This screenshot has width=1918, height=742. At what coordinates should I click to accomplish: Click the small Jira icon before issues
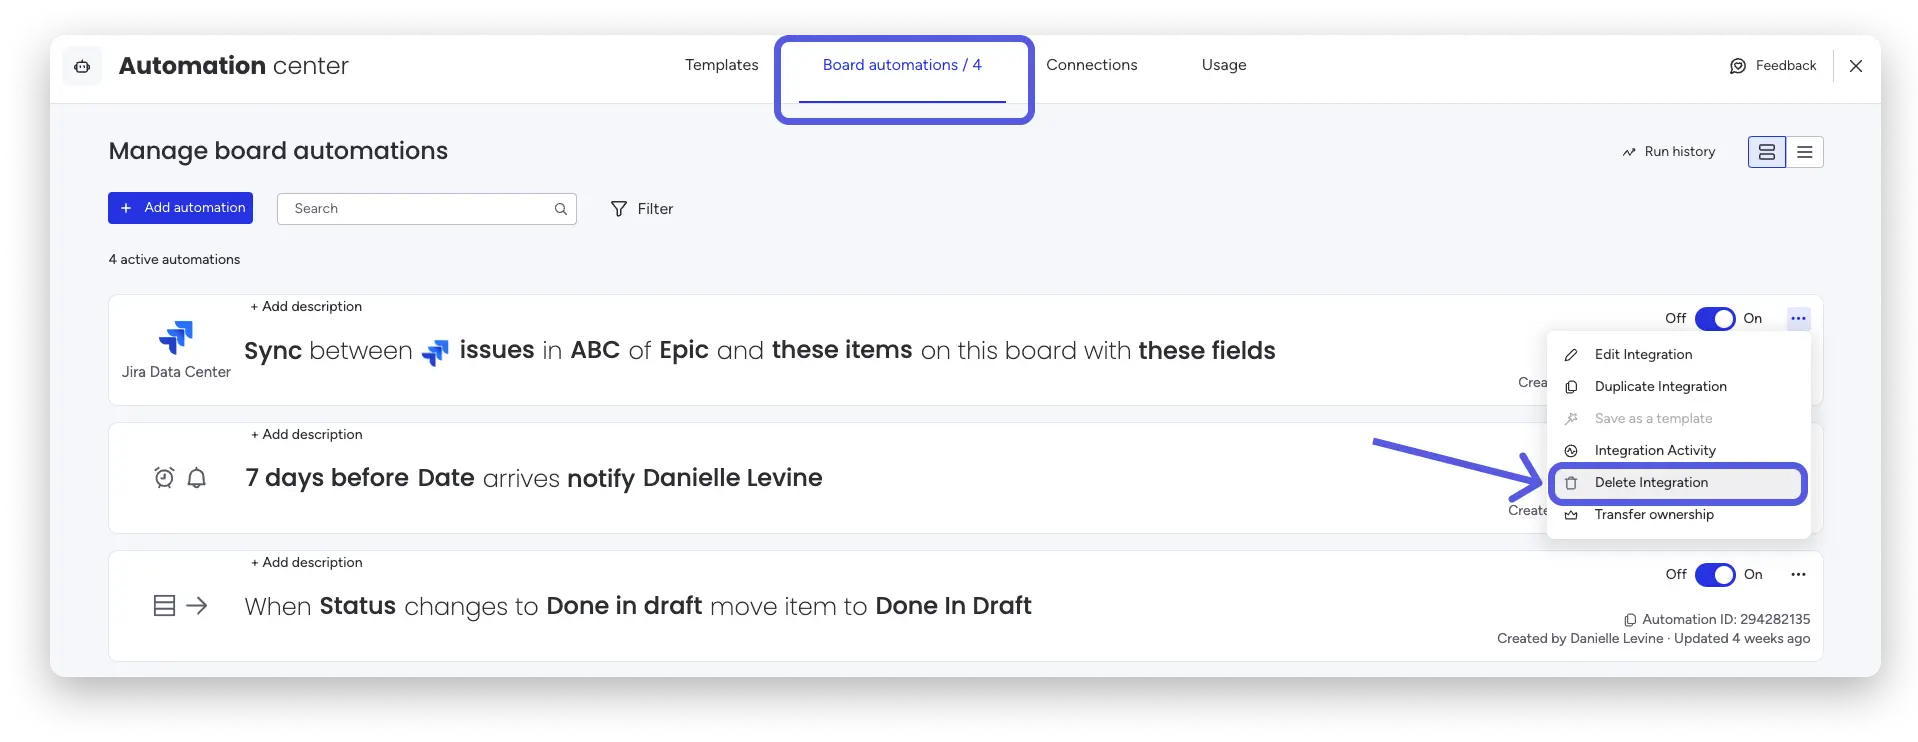point(436,353)
